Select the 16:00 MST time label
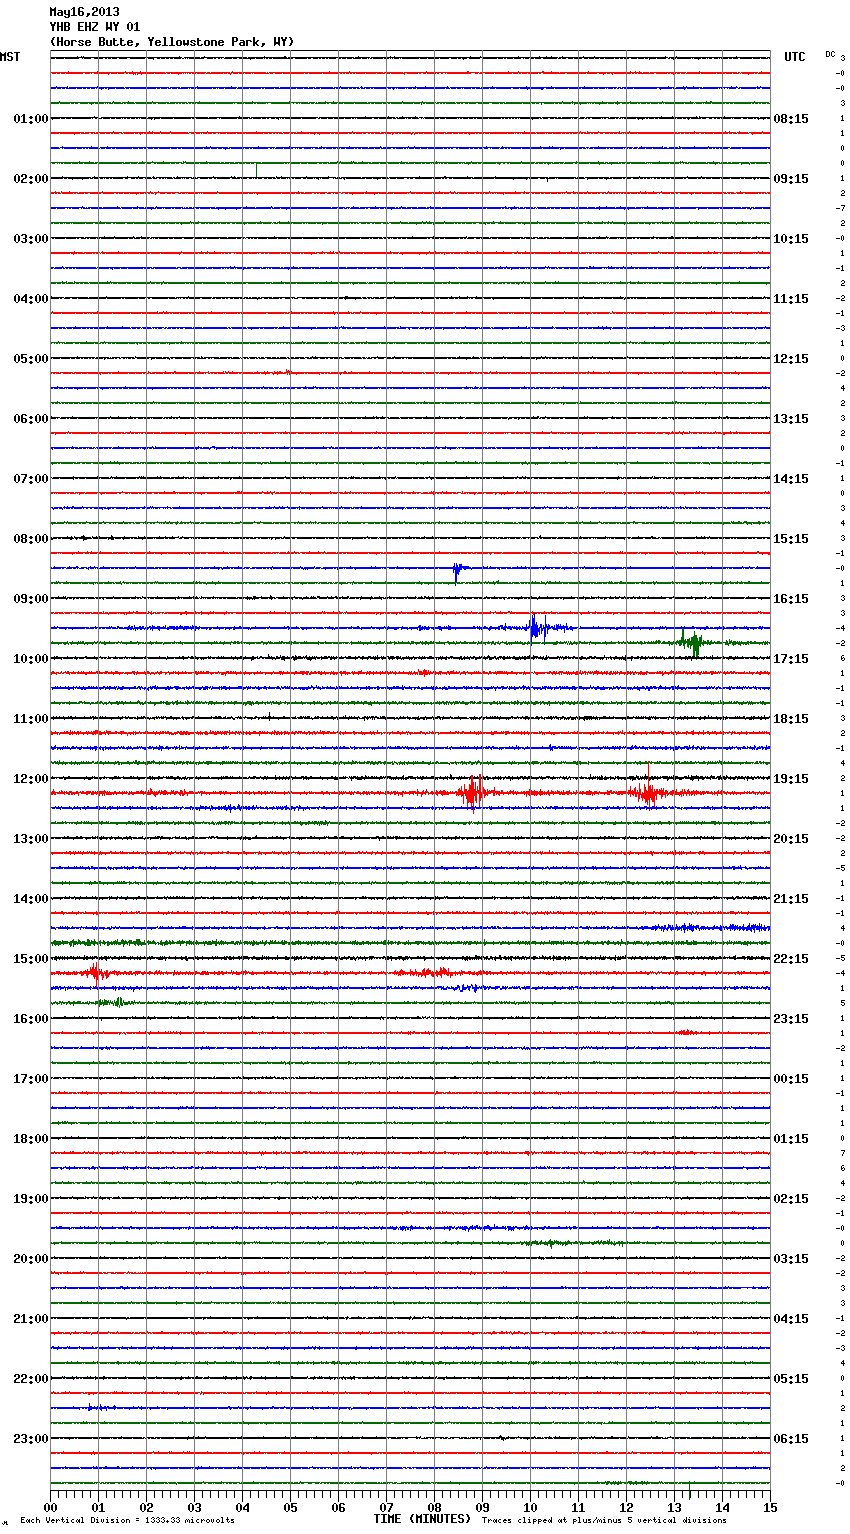The width and height of the screenshot is (850, 1534). click(31, 1019)
